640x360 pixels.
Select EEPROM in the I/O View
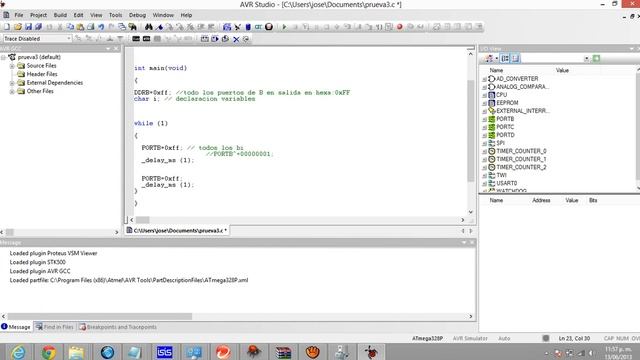click(x=507, y=103)
